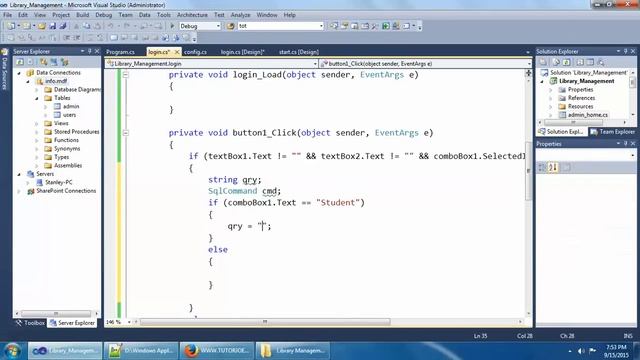Select the users table in Server Explorer
Screen dimensions: 640x360
69,115
